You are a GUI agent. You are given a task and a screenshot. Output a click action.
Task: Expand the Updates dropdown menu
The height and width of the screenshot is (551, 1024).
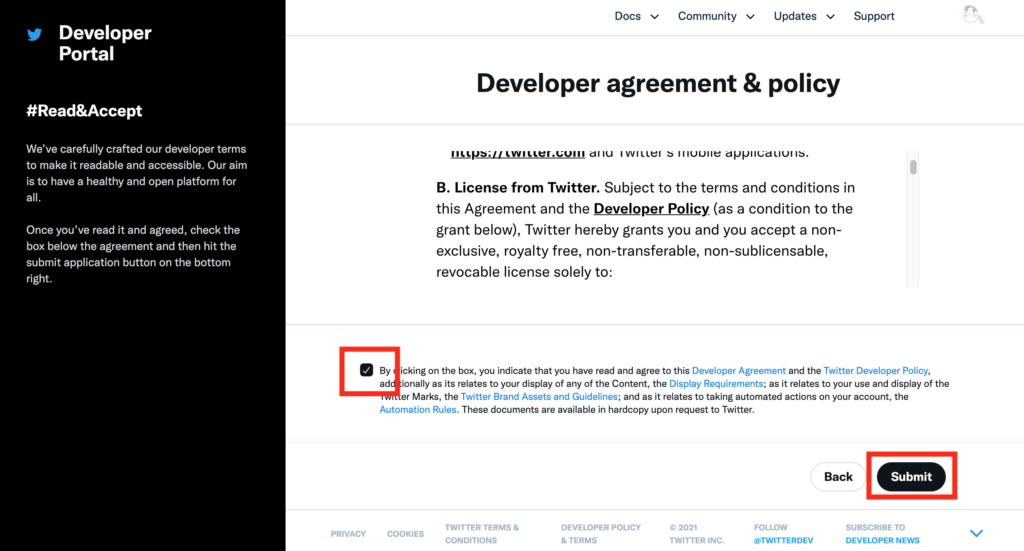tap(803, 16)
